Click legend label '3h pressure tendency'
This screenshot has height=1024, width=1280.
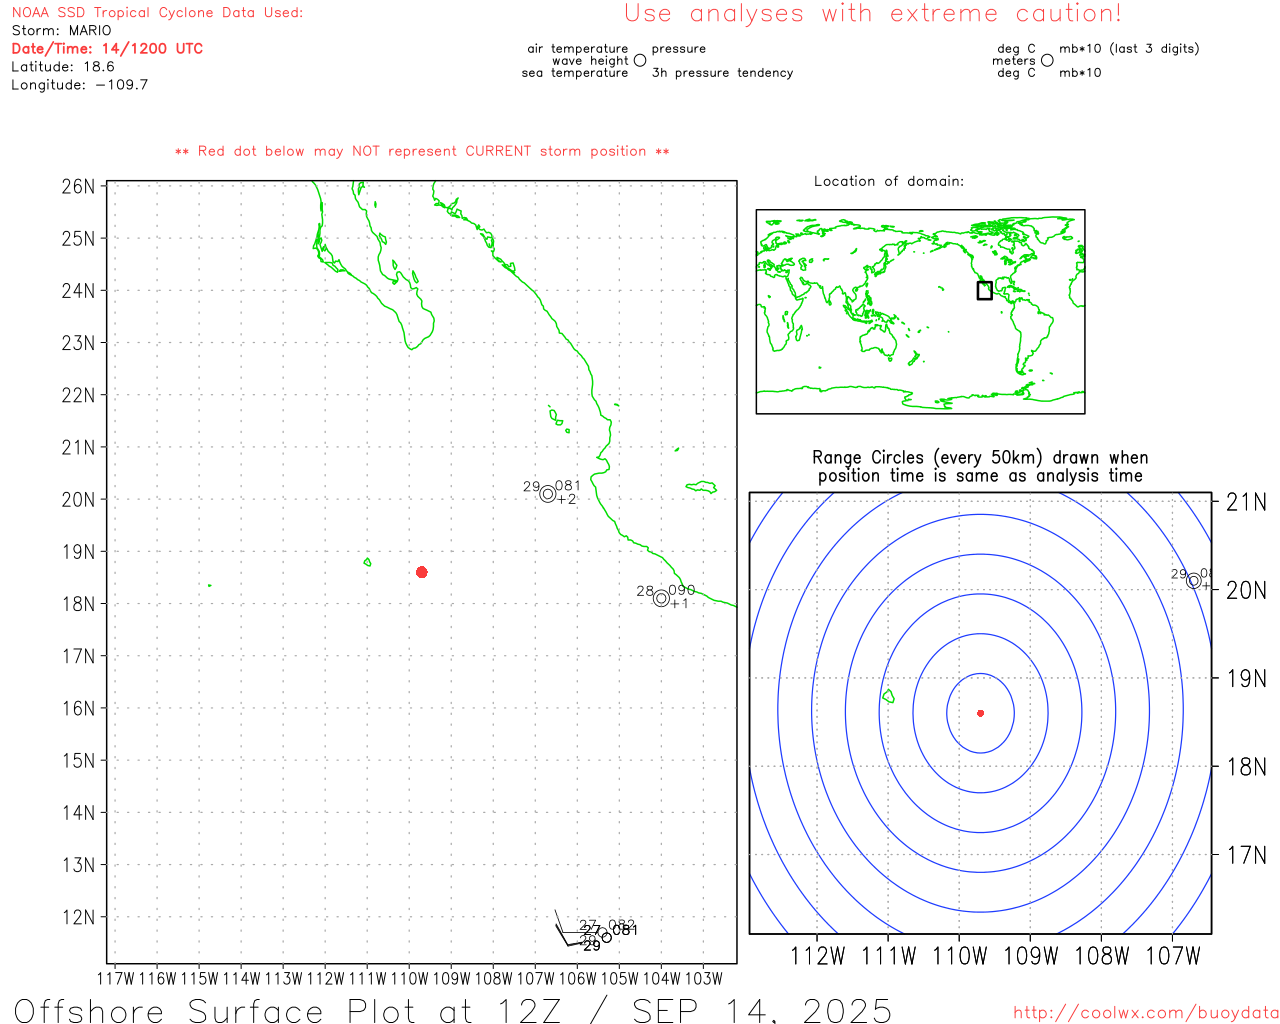tap(722, 73)
